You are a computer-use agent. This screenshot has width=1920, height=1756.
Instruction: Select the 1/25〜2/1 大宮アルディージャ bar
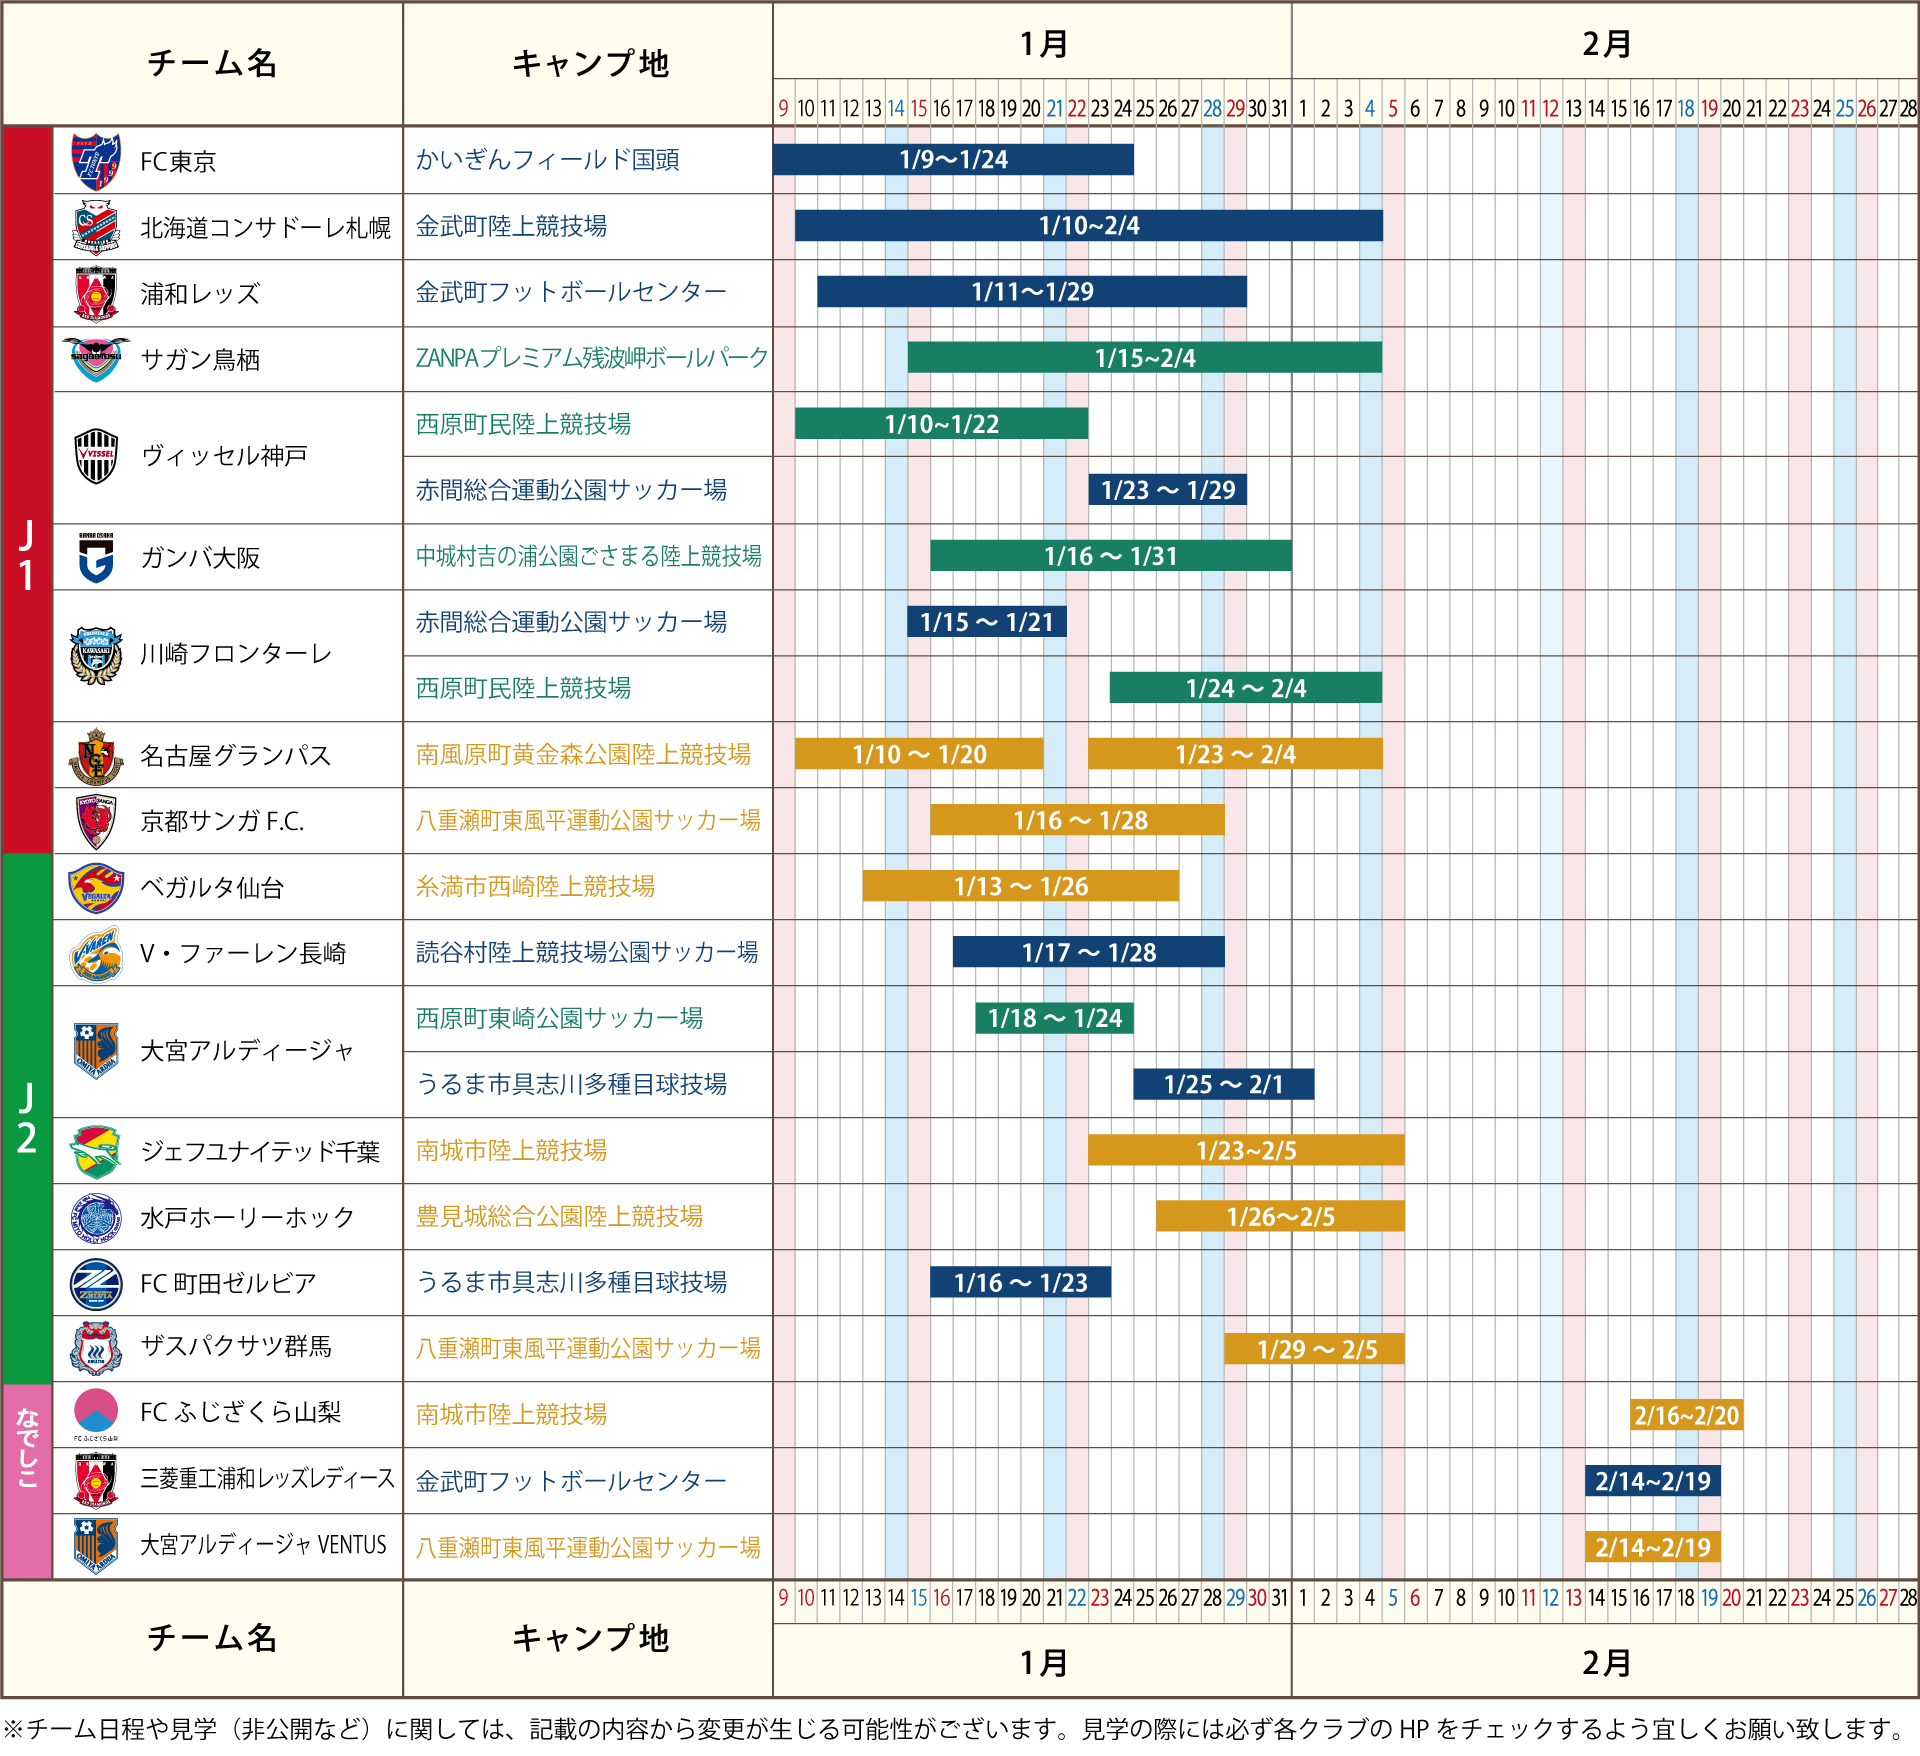tap(1224, 1084)
